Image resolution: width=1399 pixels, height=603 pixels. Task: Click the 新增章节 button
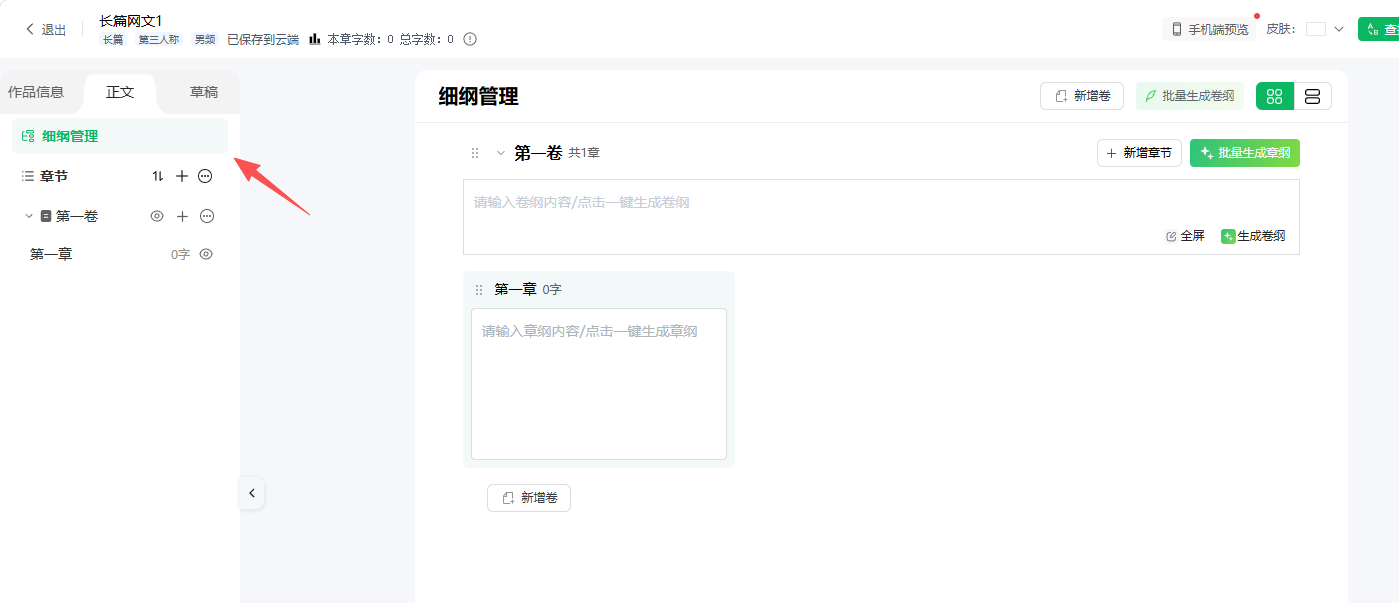pyautogui.click(x=1139, y=153)
